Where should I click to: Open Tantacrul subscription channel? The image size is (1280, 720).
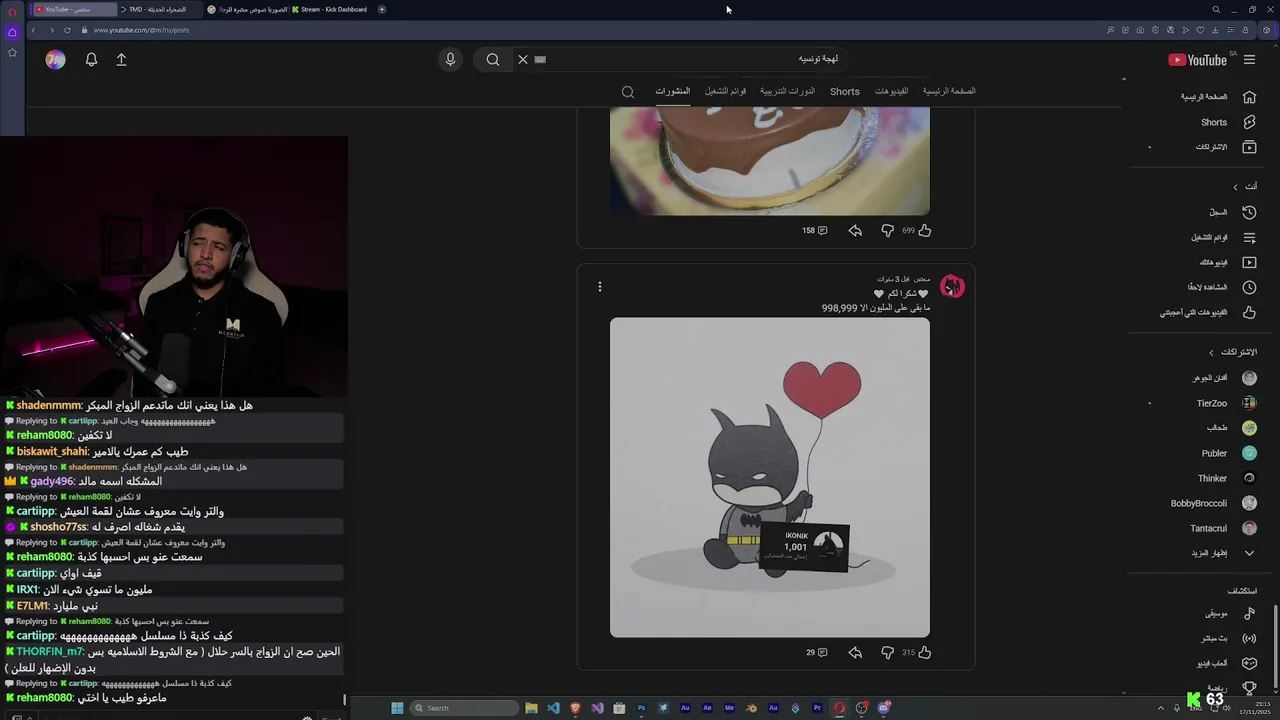pos(1223,528)
